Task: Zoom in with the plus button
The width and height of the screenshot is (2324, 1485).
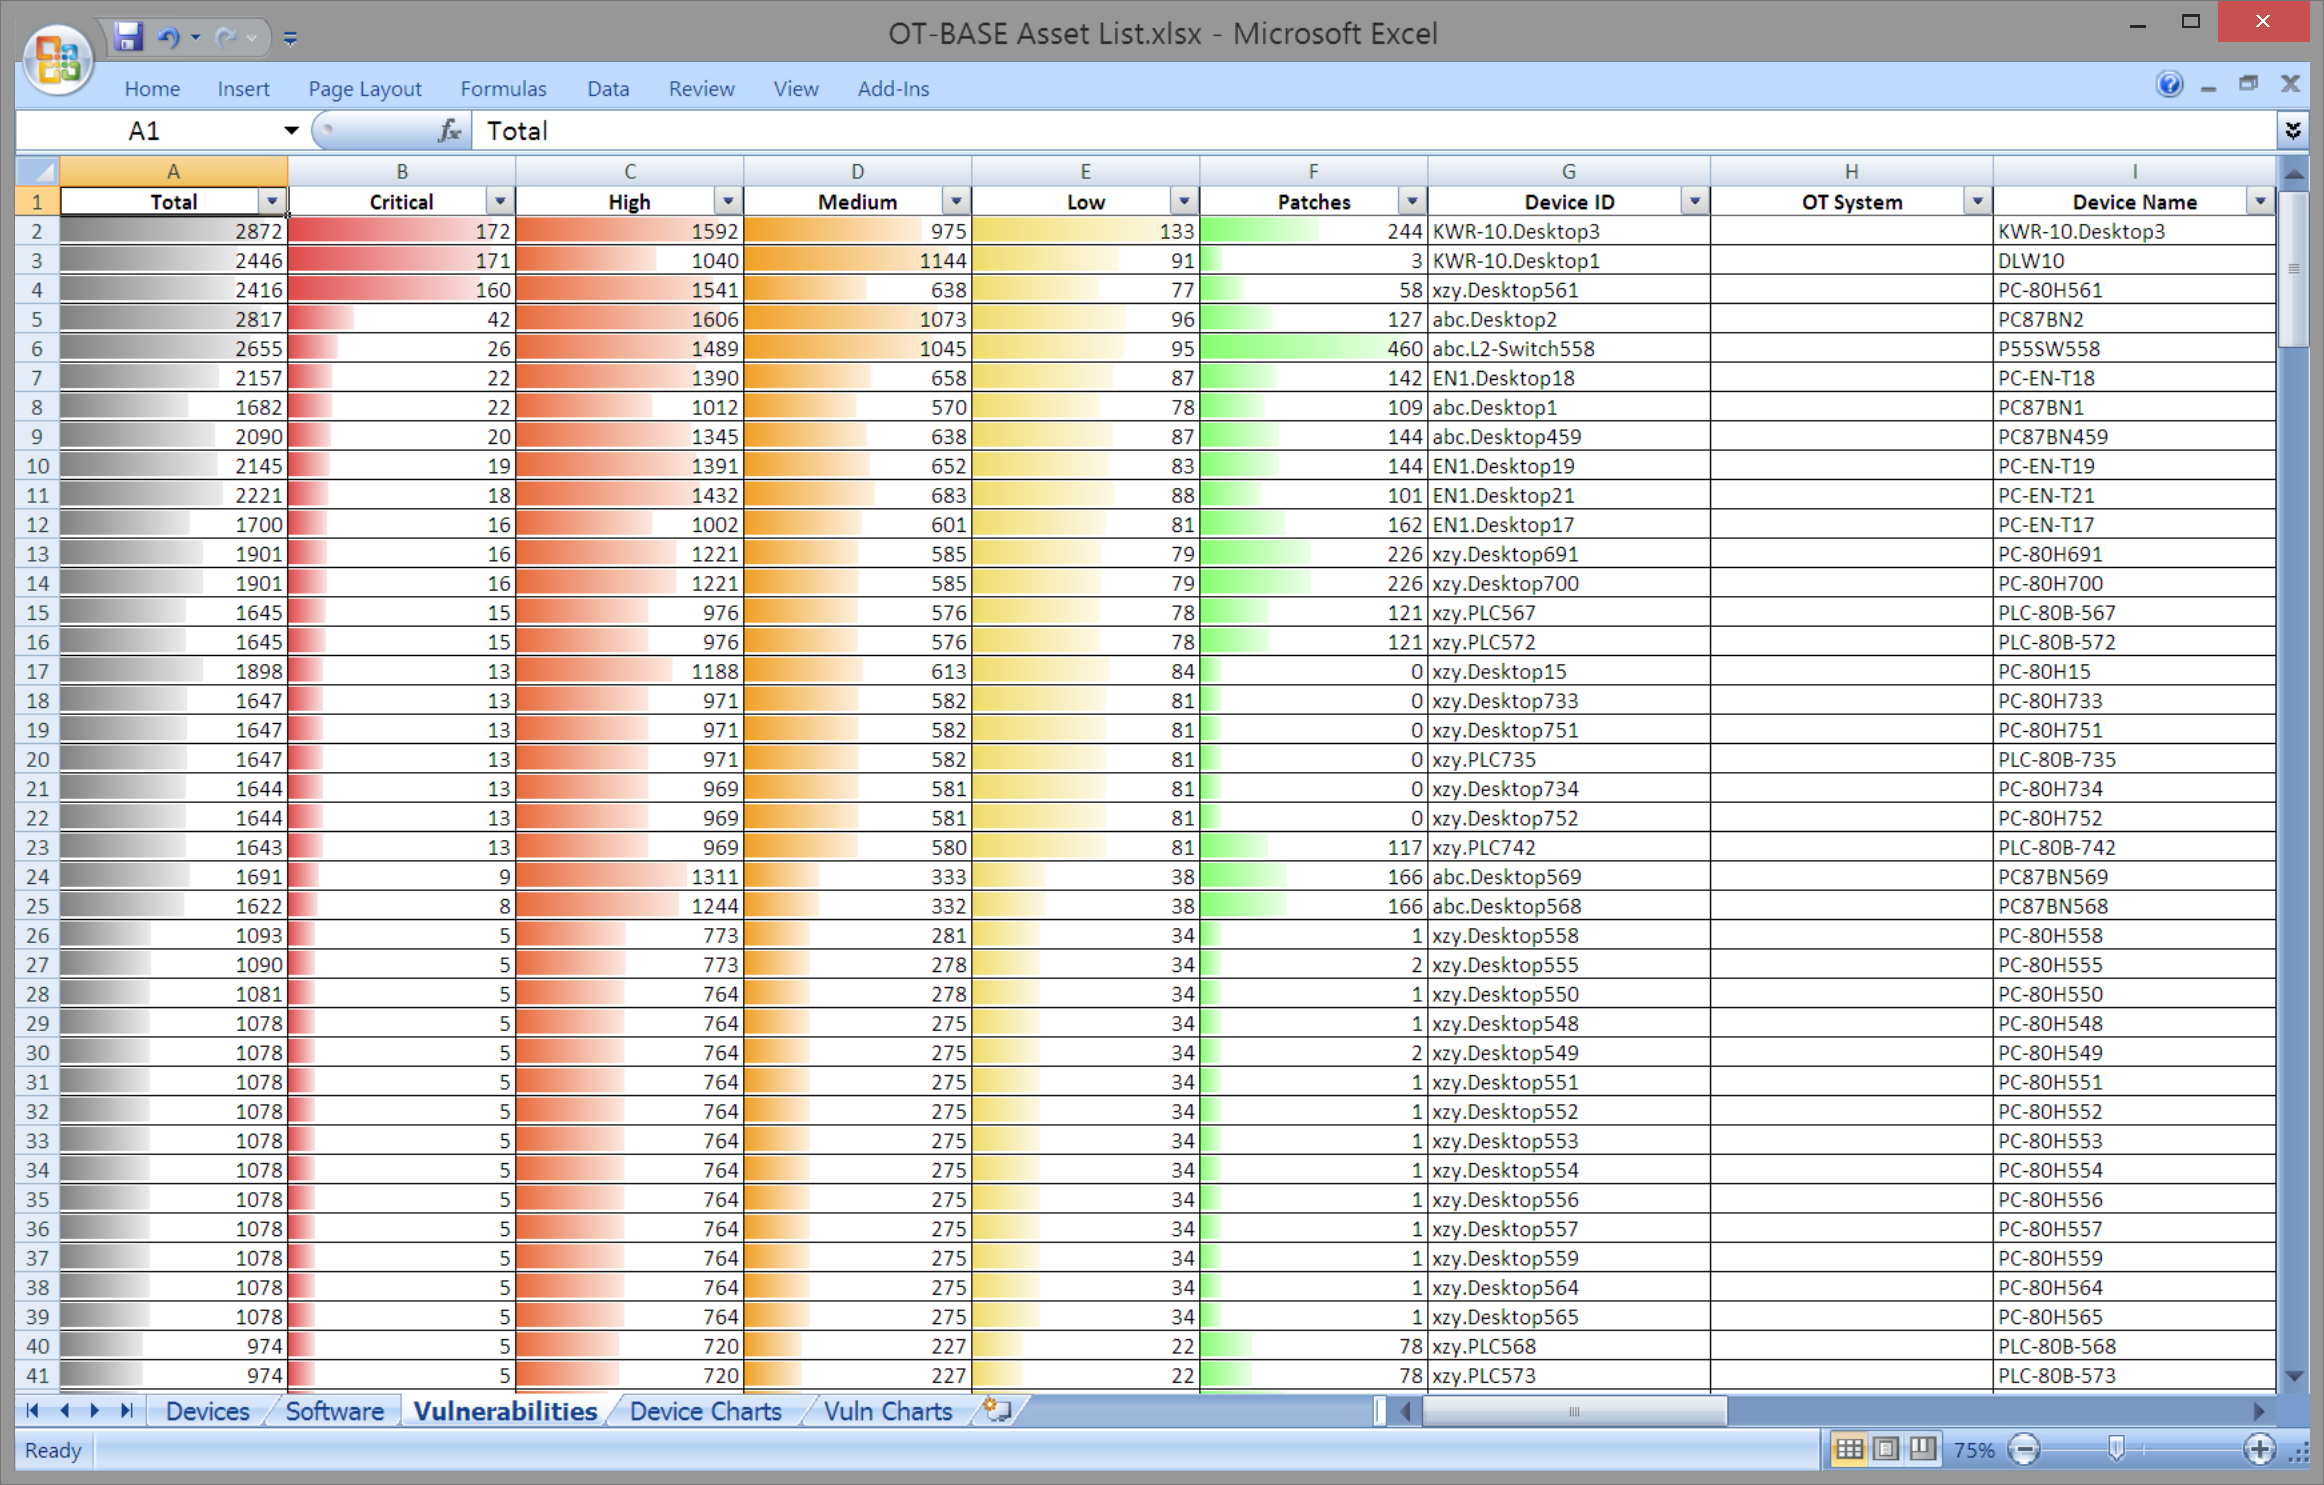Action: tap(2260, 1449)
